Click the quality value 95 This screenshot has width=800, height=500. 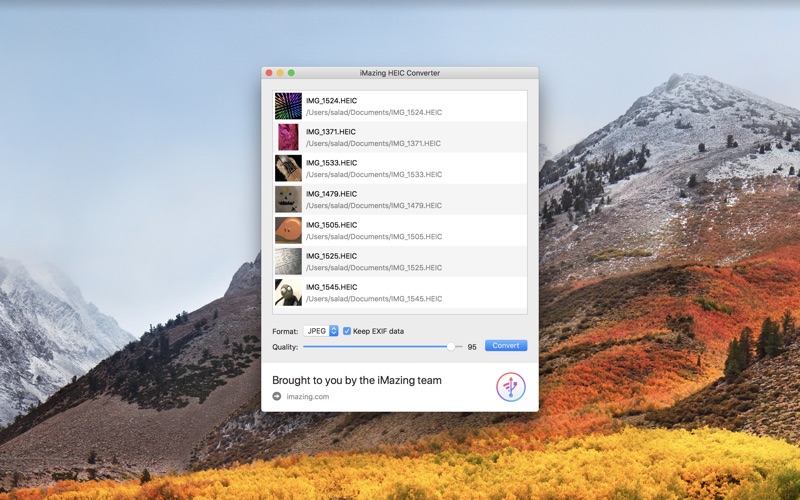pos(472,347)
